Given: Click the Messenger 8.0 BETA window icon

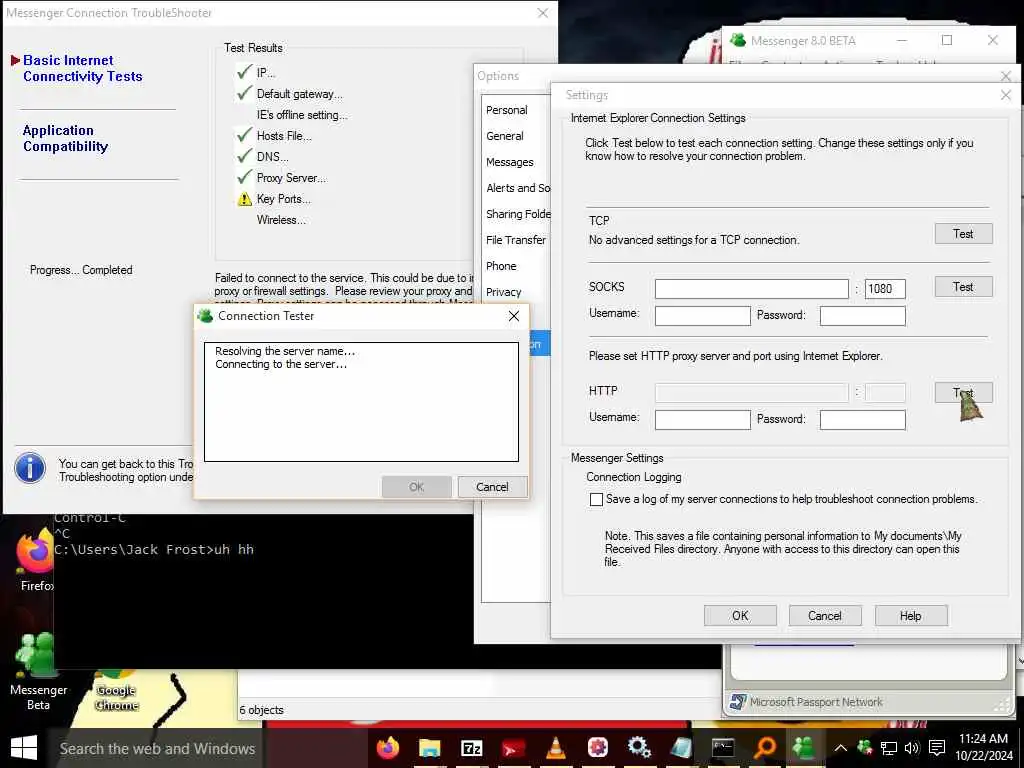Looking at the screenshot, I should point(738,40).
